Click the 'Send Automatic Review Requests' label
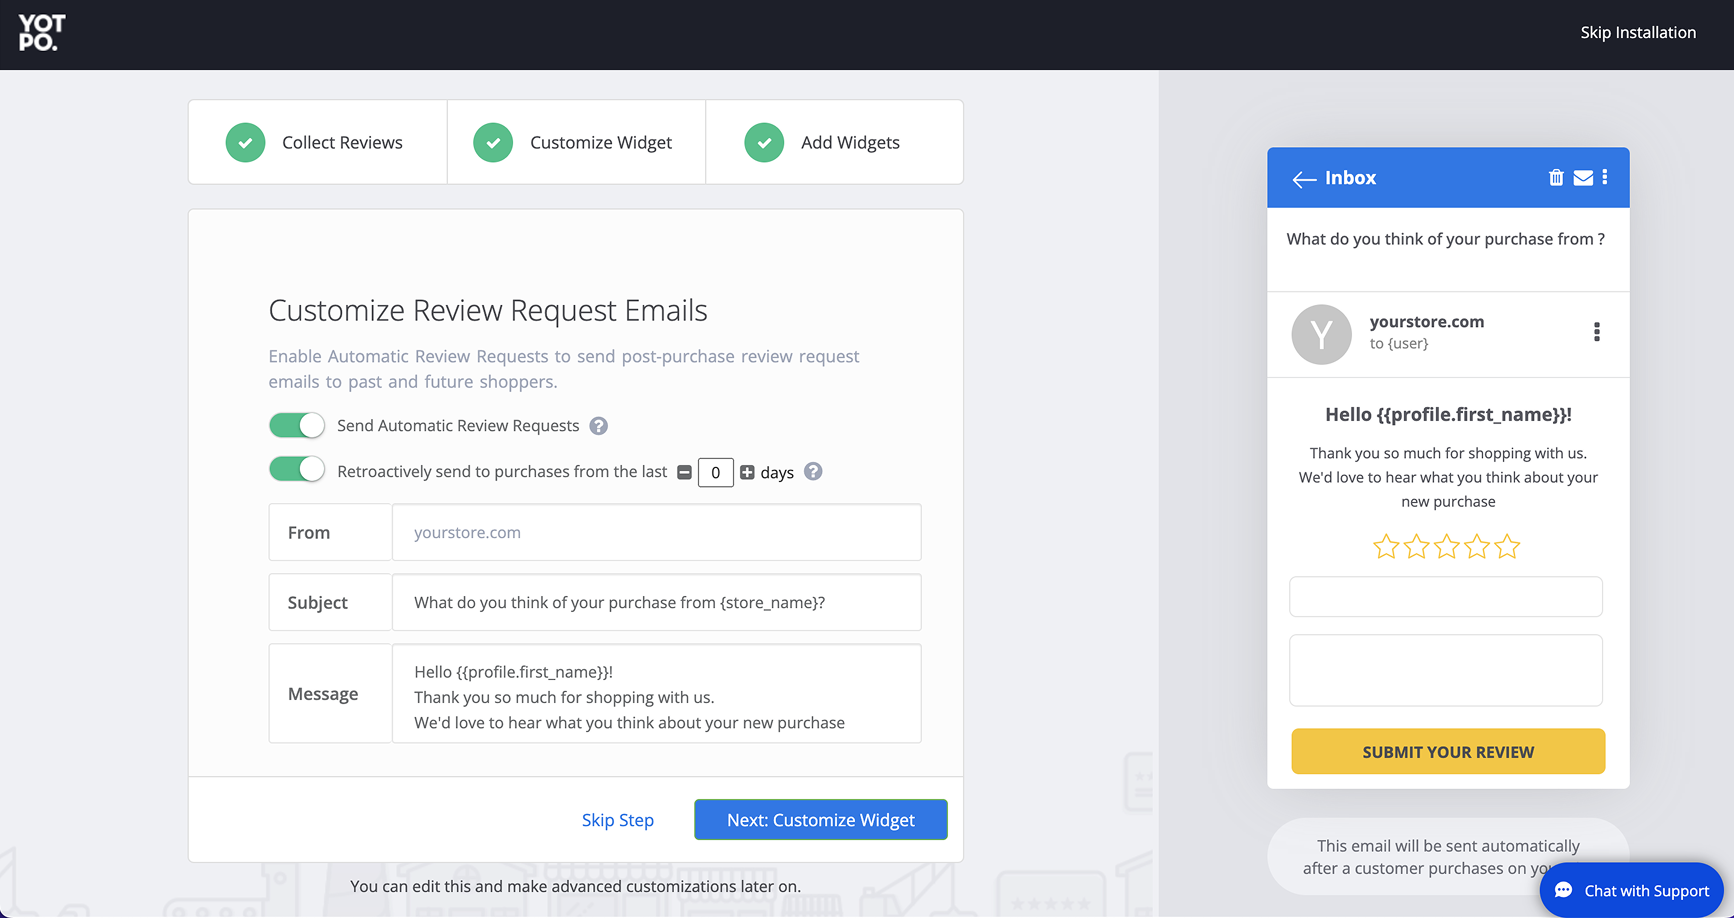The width and height of the screenshot is (1734, 918). pos(458,426)
